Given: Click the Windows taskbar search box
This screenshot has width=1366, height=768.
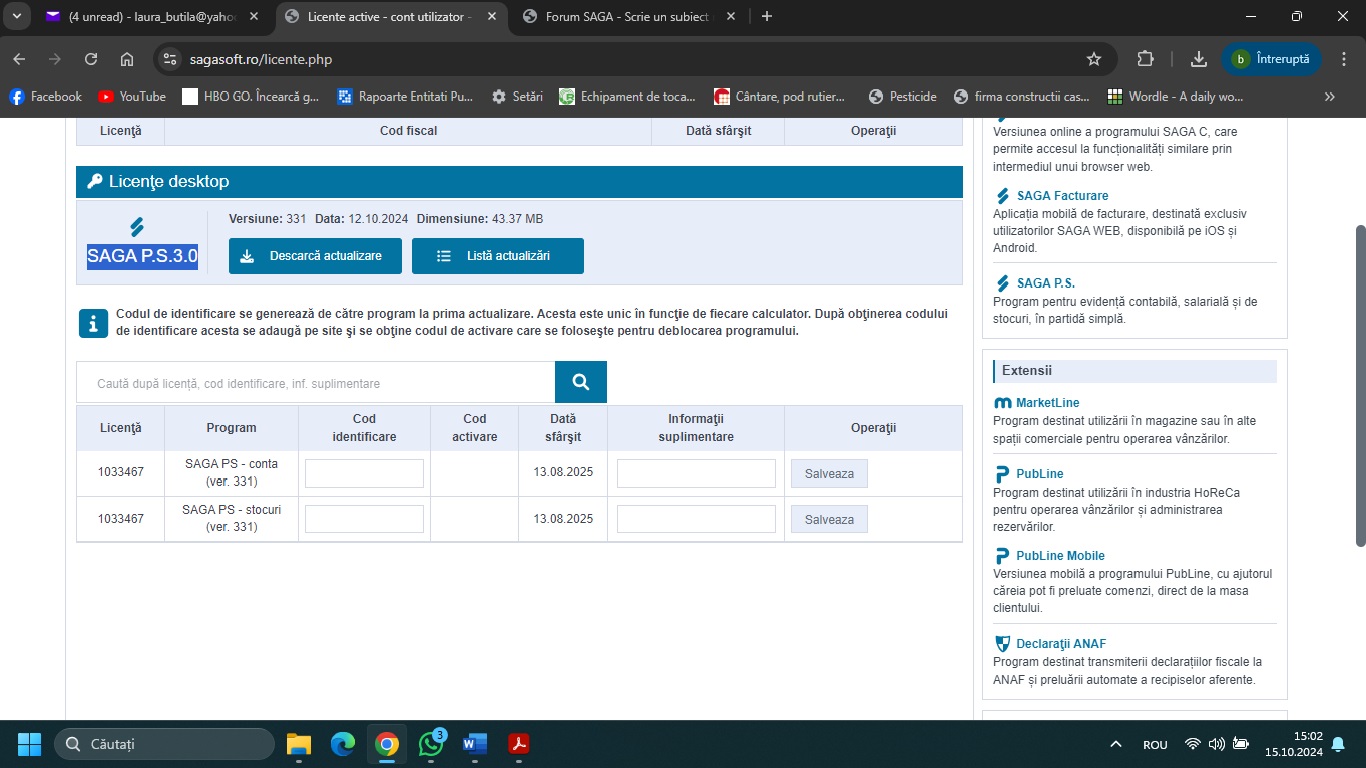Looking at the screenshot, I should click(164, 744).
